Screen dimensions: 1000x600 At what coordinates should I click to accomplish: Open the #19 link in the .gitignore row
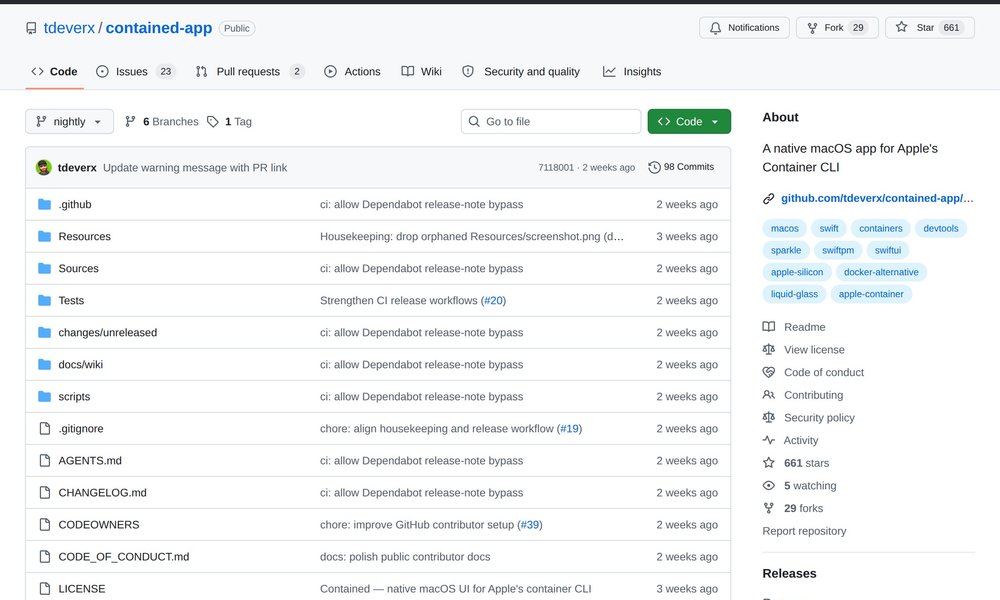[x=570, y=428]
